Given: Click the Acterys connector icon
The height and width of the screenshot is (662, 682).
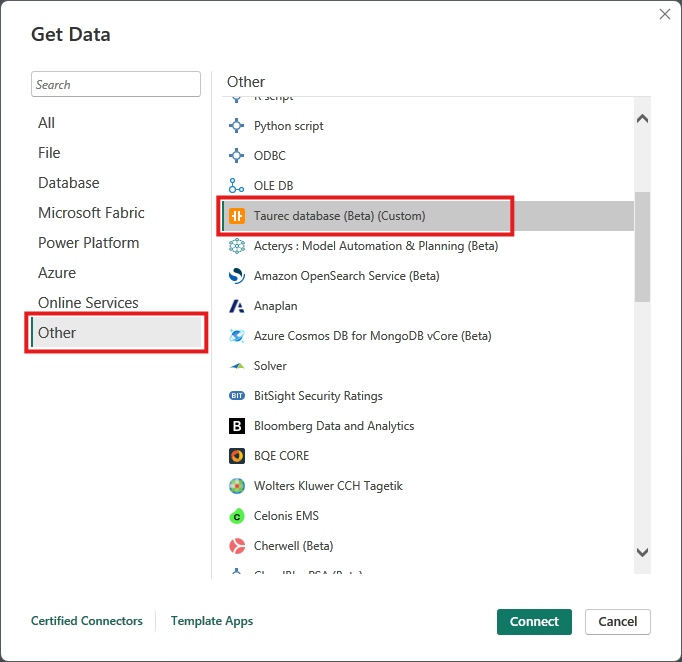Looking at the screenshot, I should click(x=237, y=246).
